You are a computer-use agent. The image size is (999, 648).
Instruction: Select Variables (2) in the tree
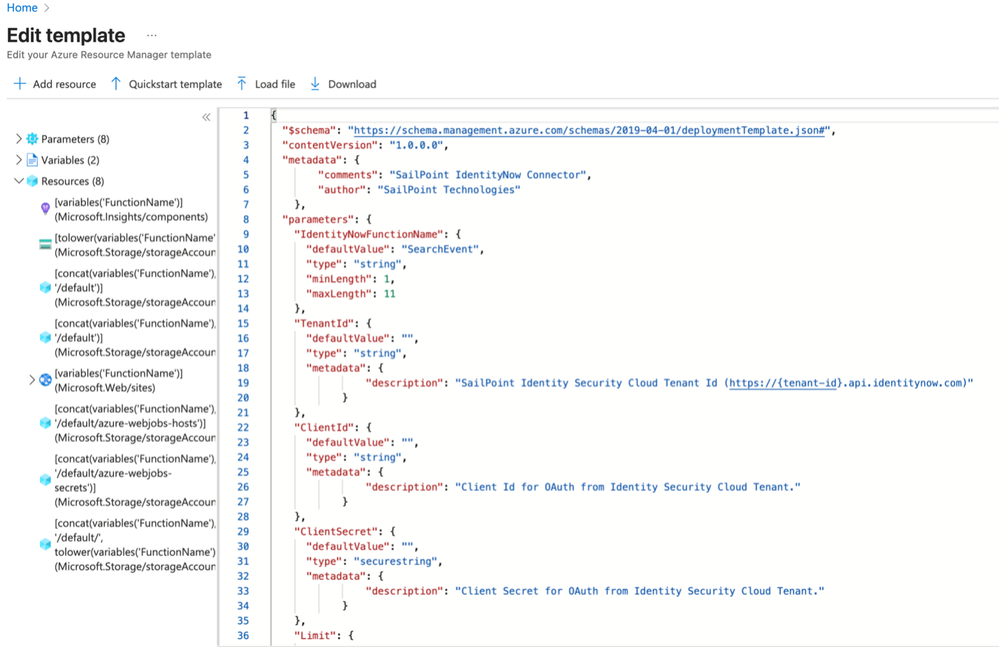tap(70, 160)
